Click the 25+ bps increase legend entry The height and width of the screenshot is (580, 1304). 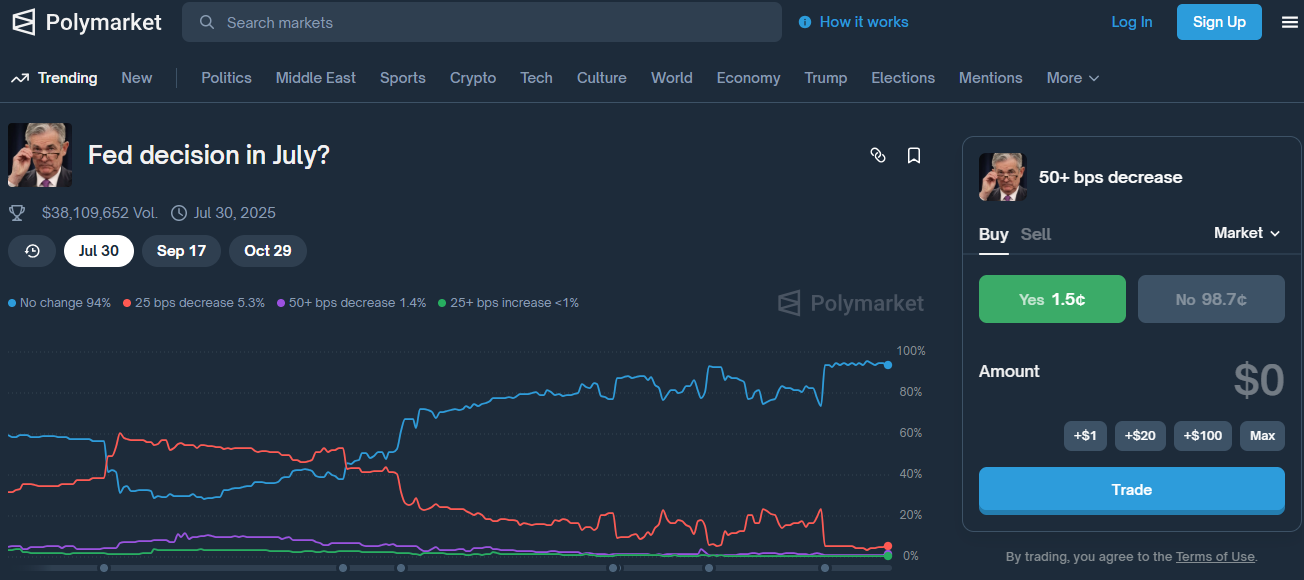click(508, 302)
